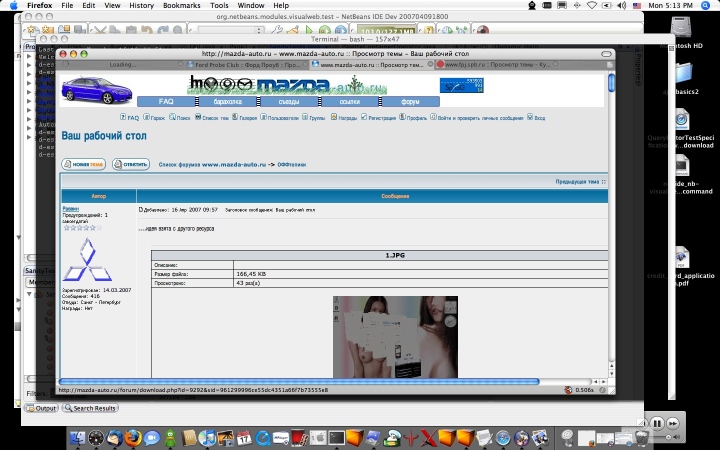The width and height of the screenshot is (720, 450).
Task: Open the History menu
Action: [141, 6]
